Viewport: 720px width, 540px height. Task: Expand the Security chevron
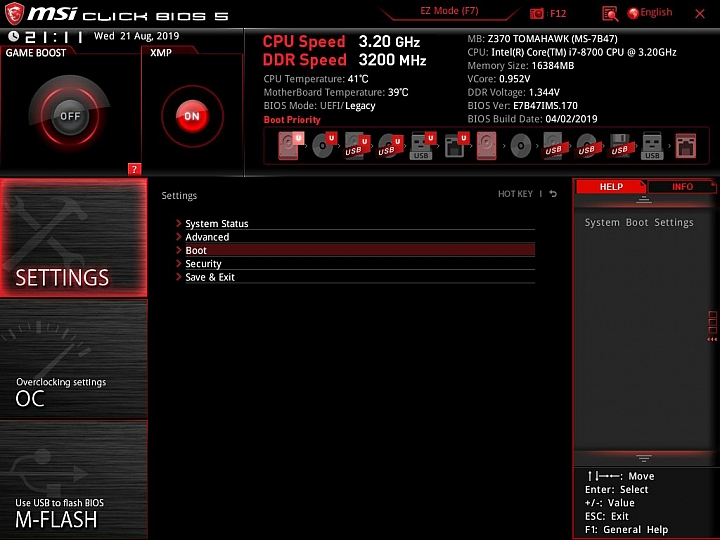179,263
